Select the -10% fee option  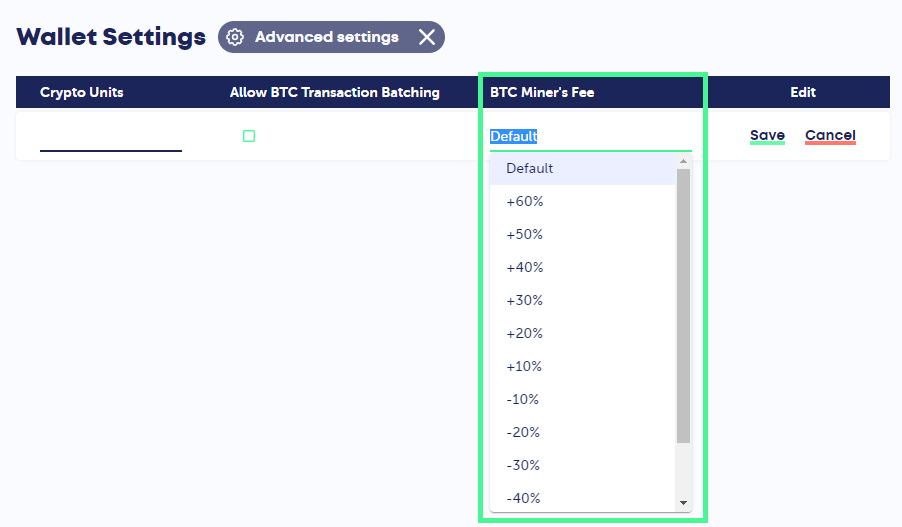pyautogui.click(x=522, y=399)
